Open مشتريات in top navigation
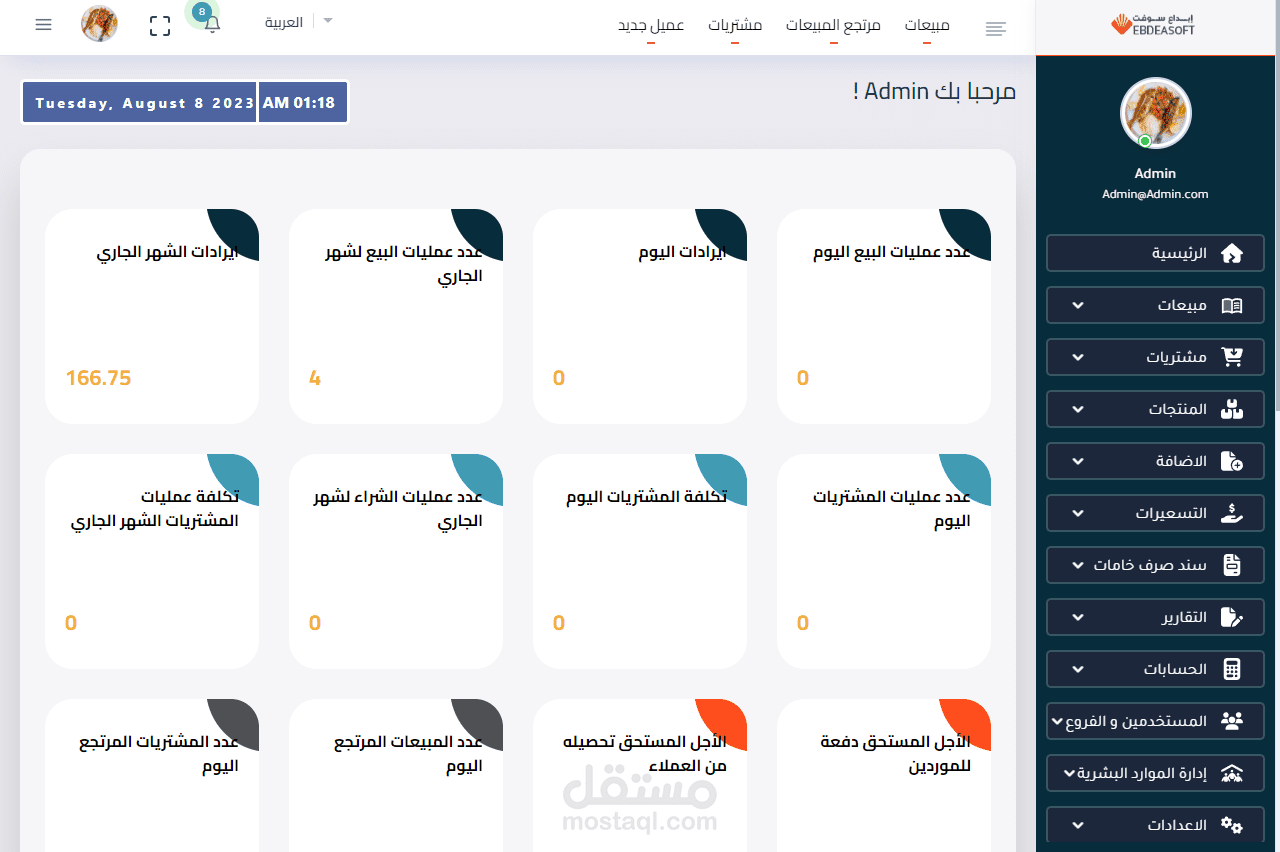The image size is (1280, 852). tap(735, 27)
